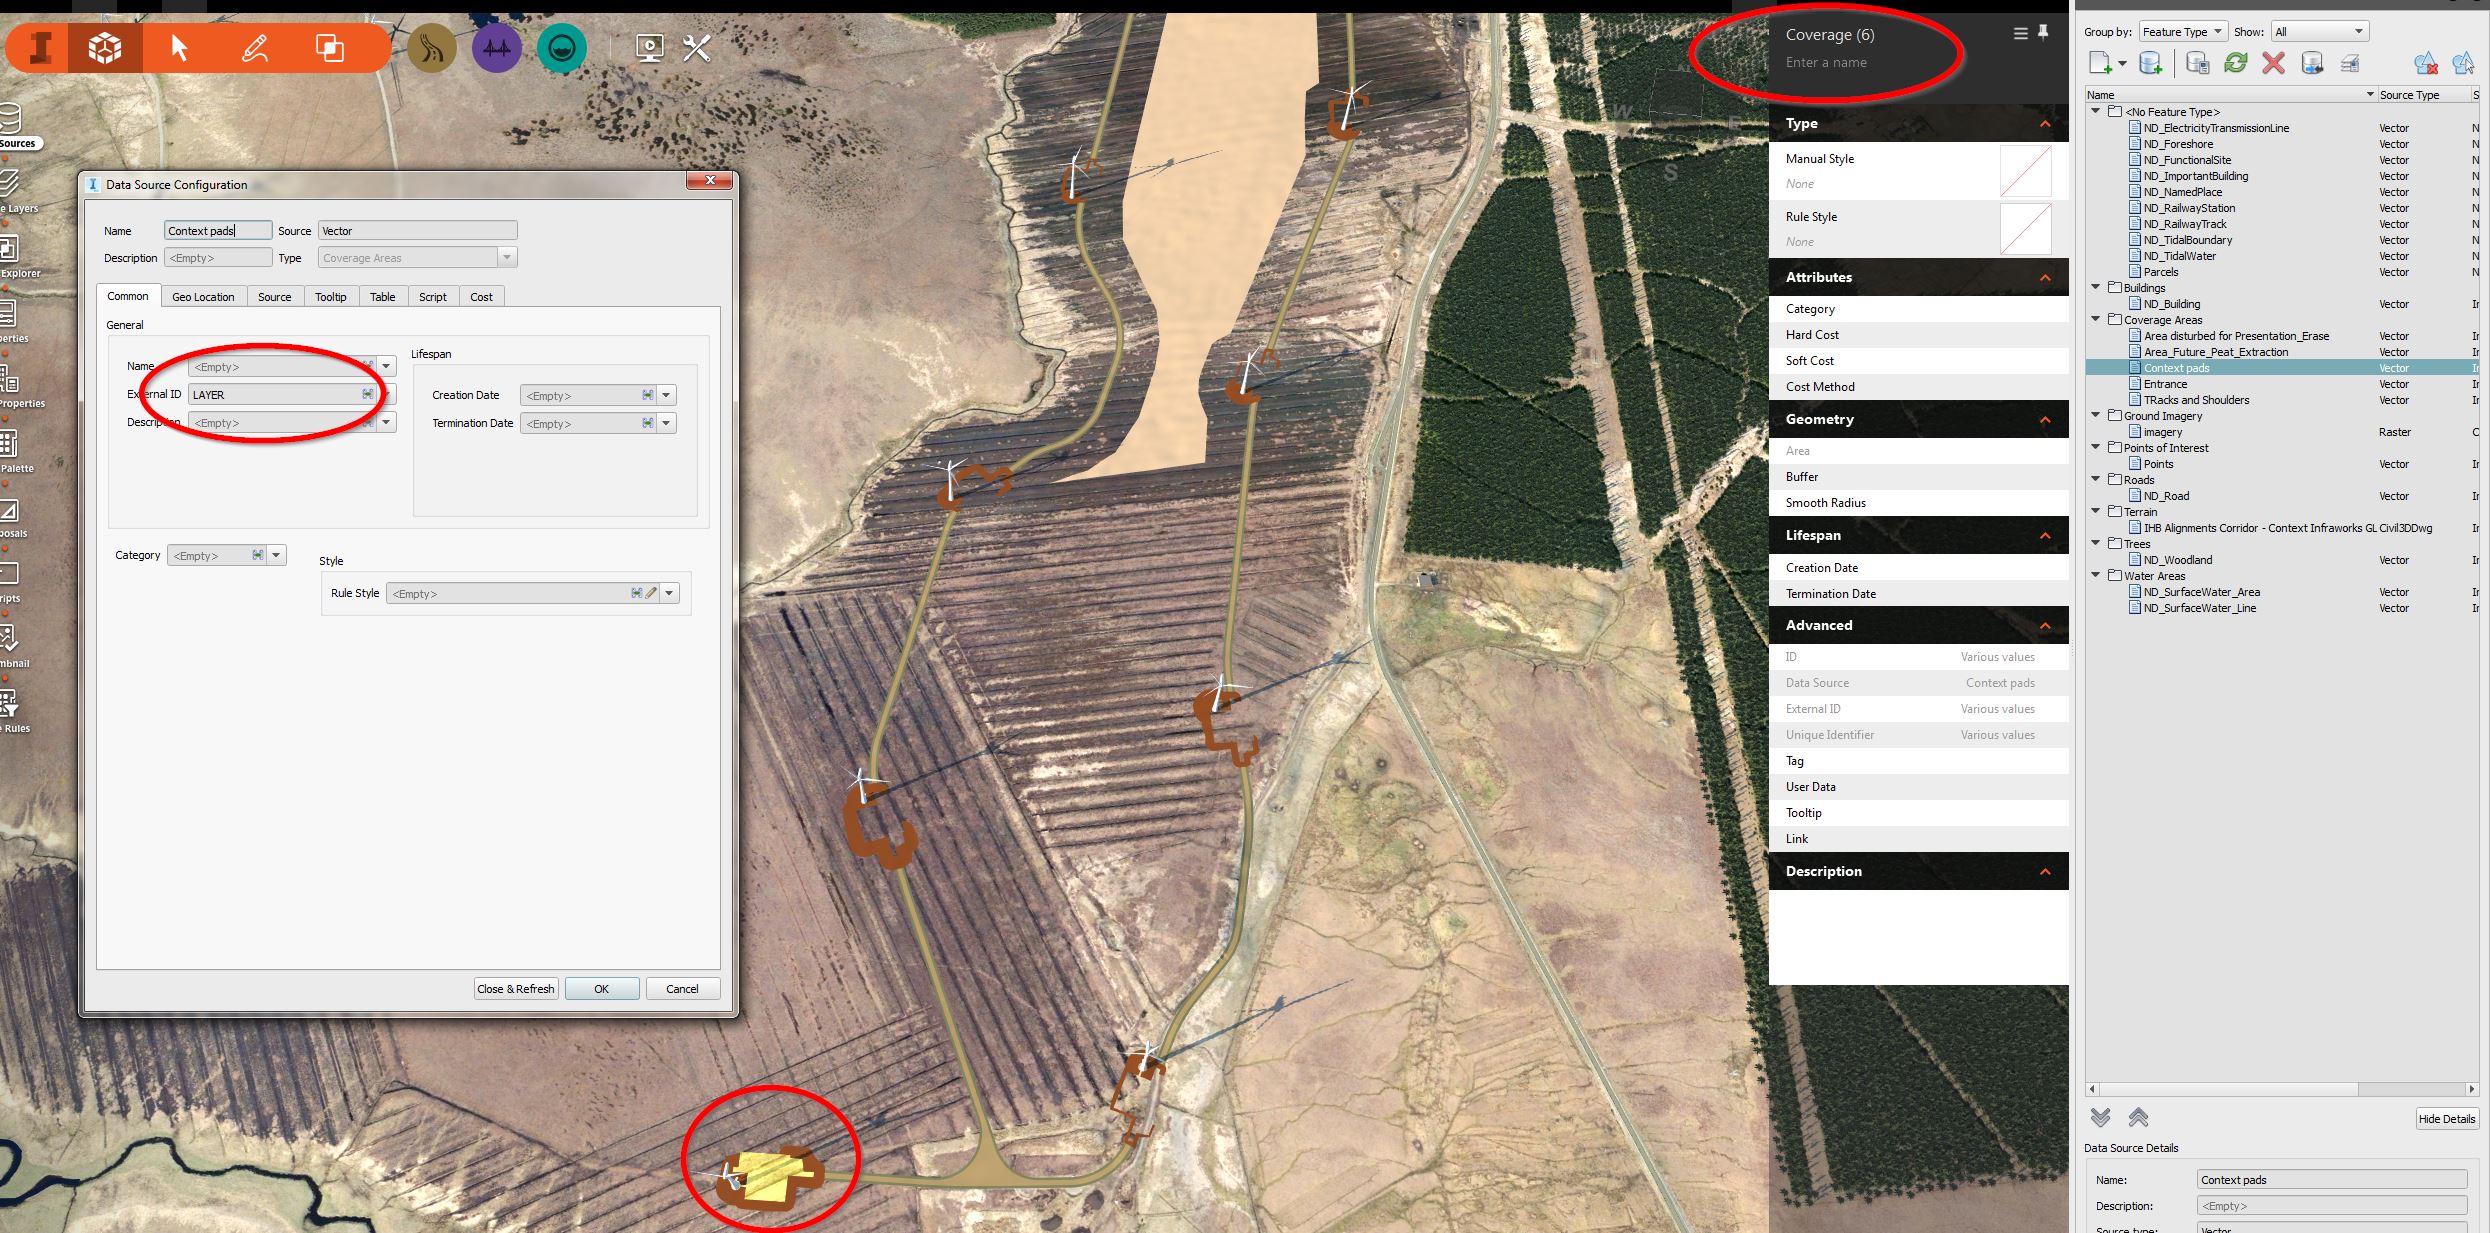Image resolution: width=2490 pixels, height=1233 pixels.
Task: Click the Manual Style swatch
Action: tap(2026, 171)
